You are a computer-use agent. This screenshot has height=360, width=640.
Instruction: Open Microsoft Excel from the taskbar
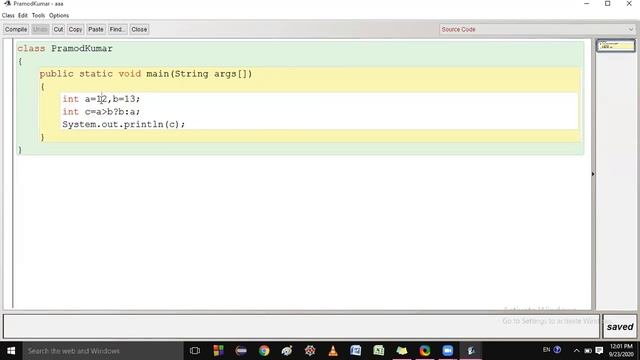point(379,351)
